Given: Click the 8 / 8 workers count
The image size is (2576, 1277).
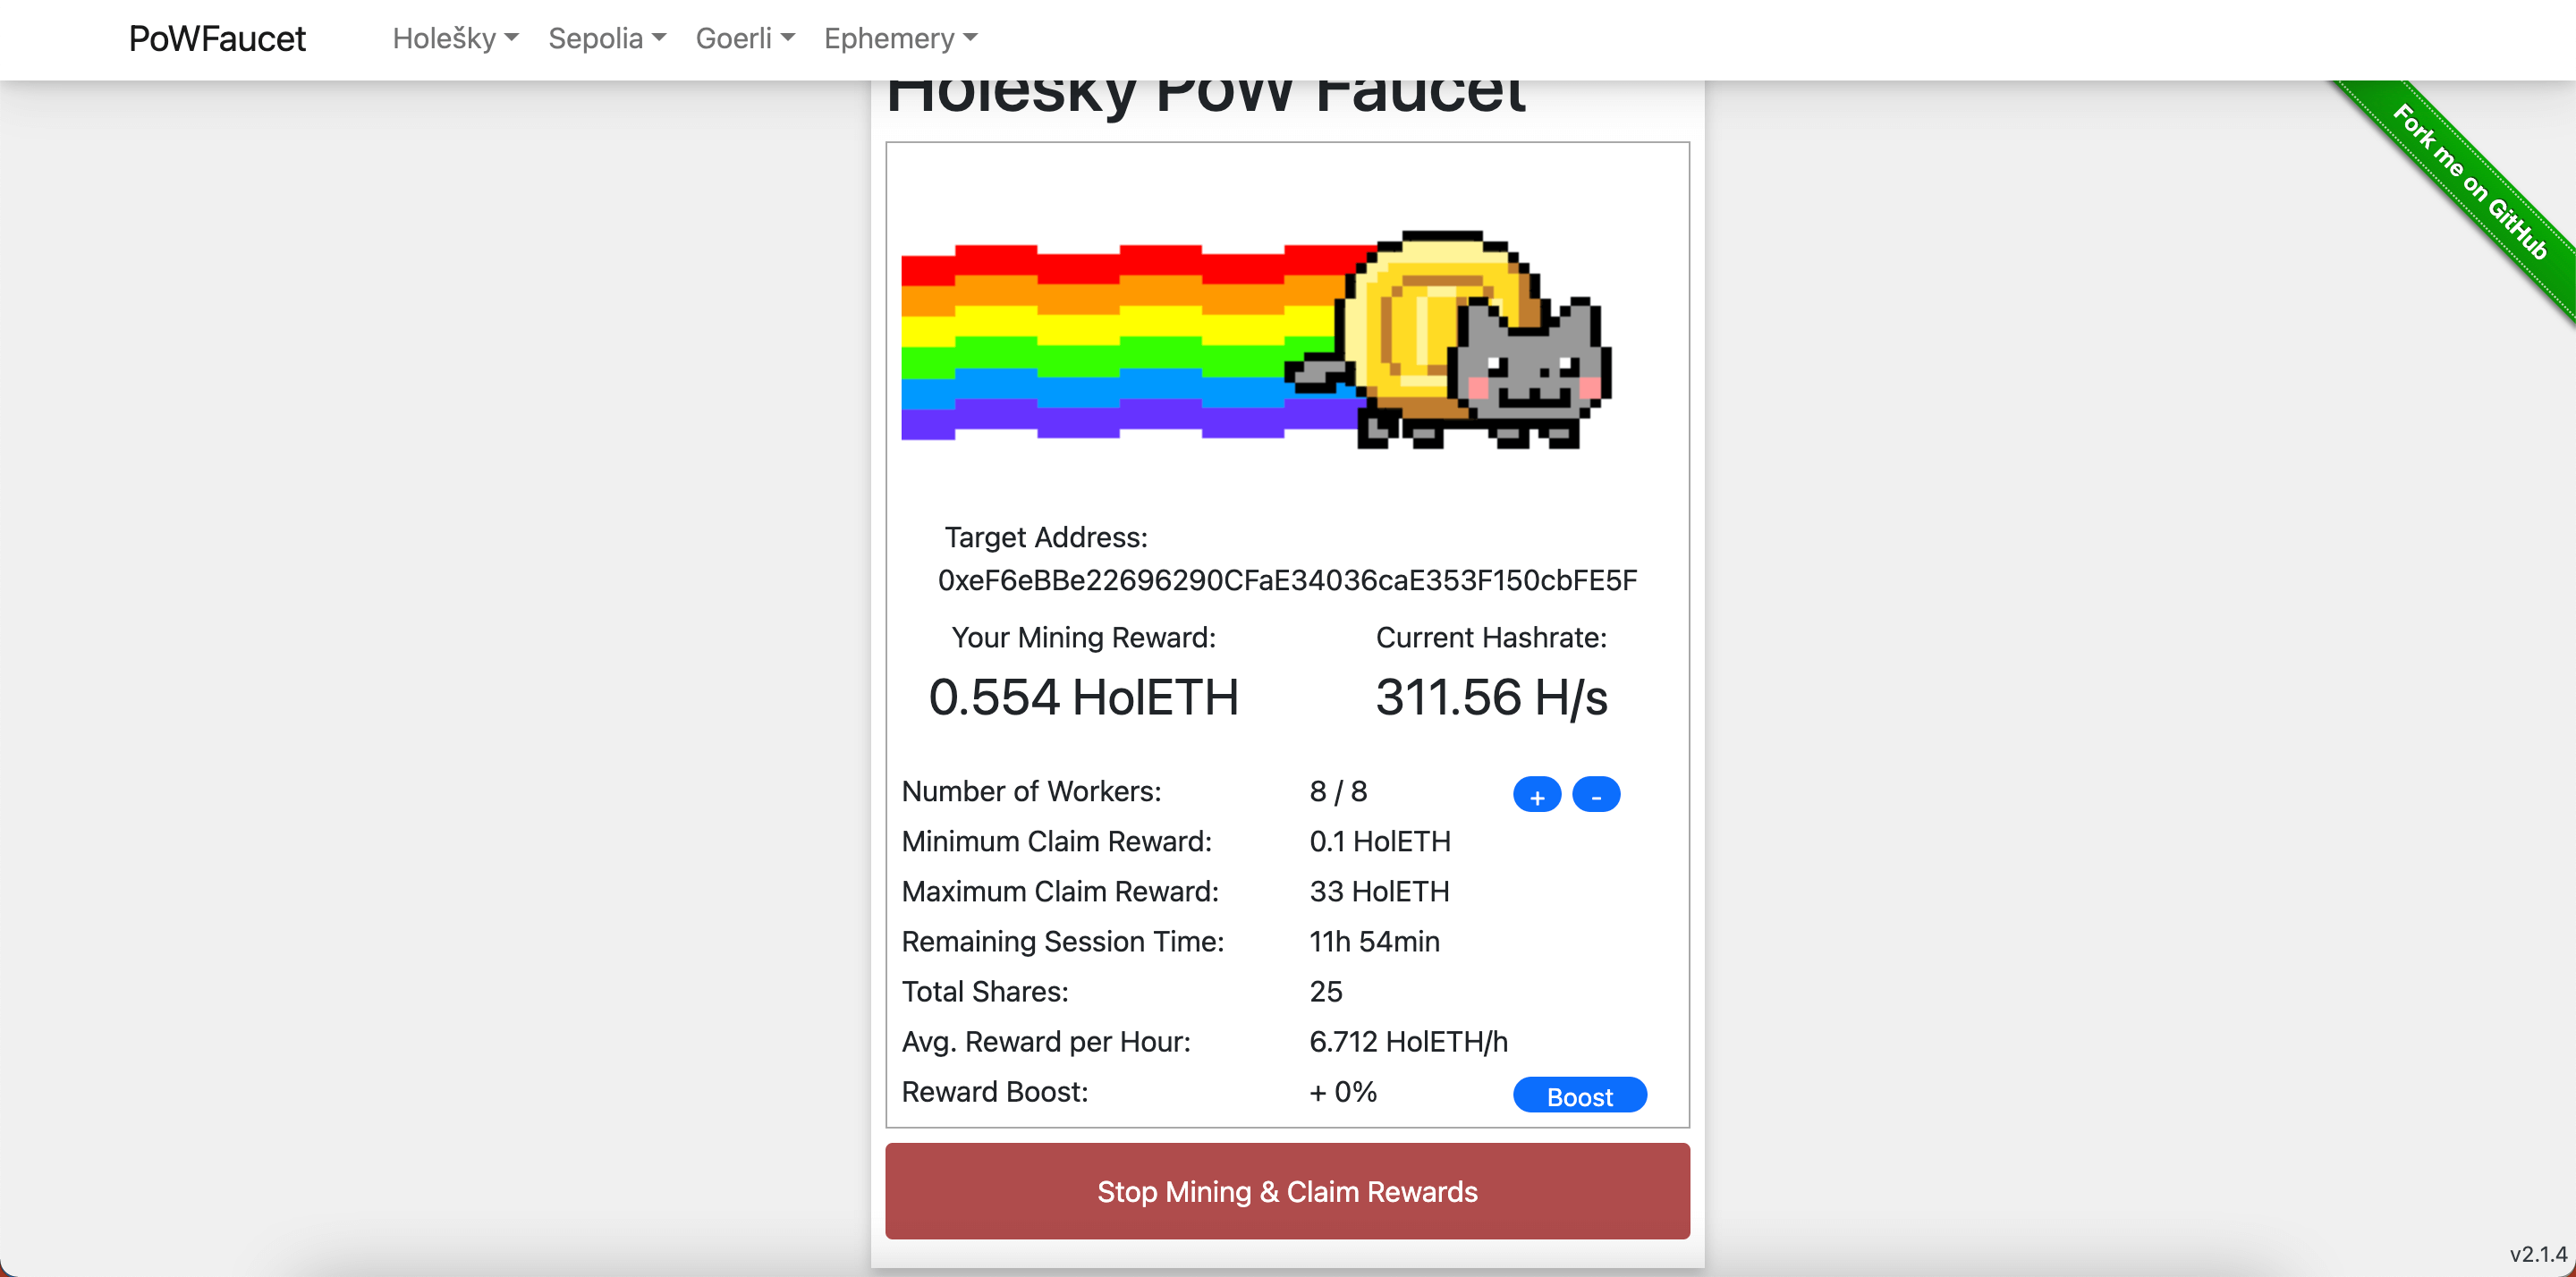Looking at the screenshot, I should point(1338,791).
